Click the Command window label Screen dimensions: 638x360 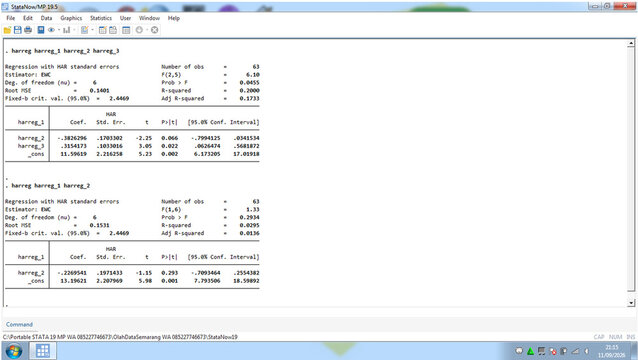[x=19, y=325]
